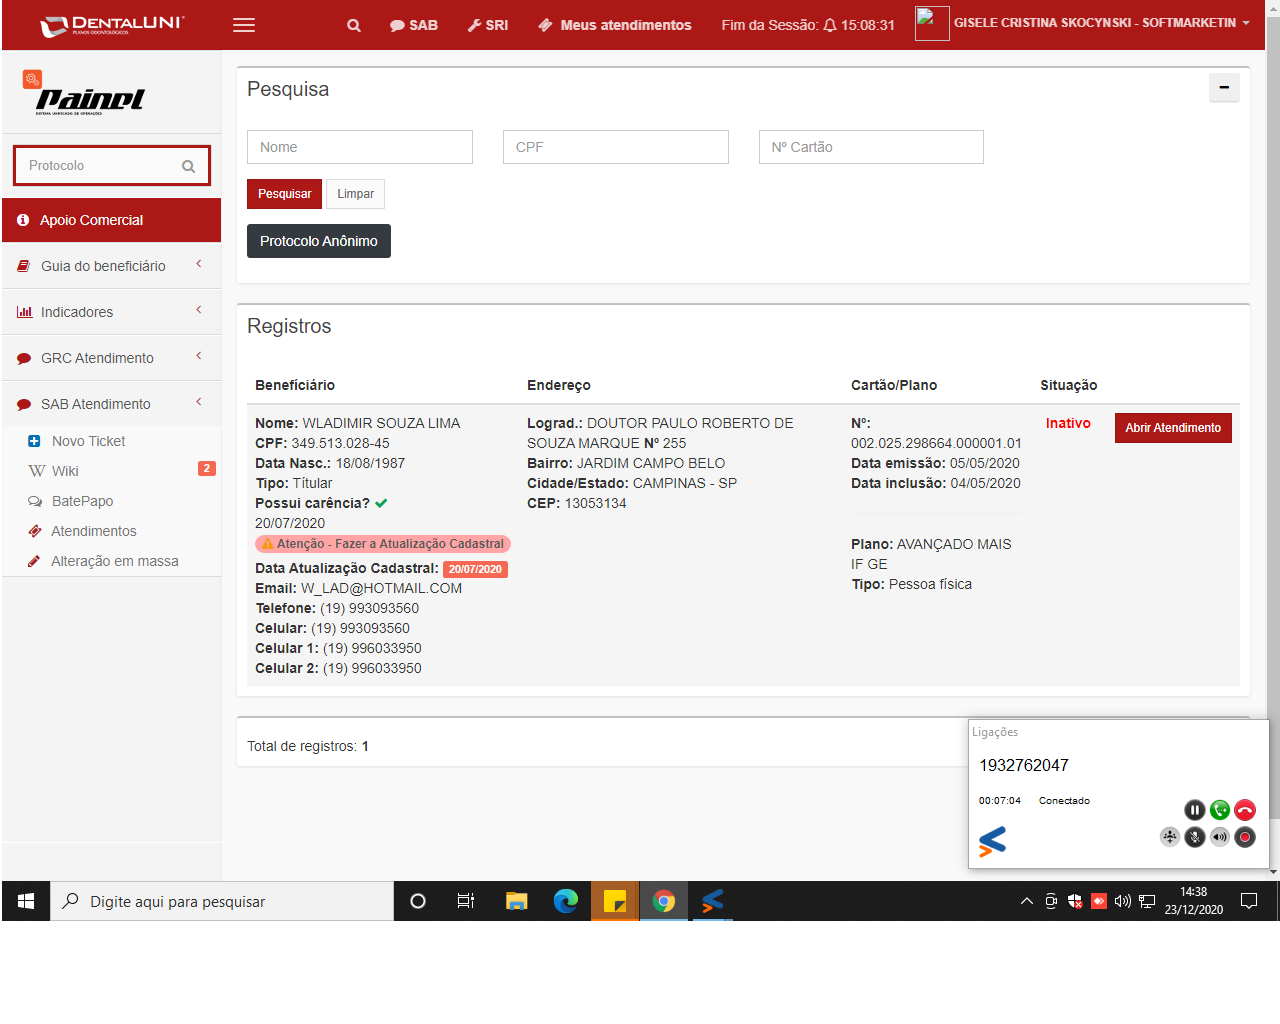Click the CPF input field
The image size is (1280, 1024).
pyautogui.click(x=615, y=147)
